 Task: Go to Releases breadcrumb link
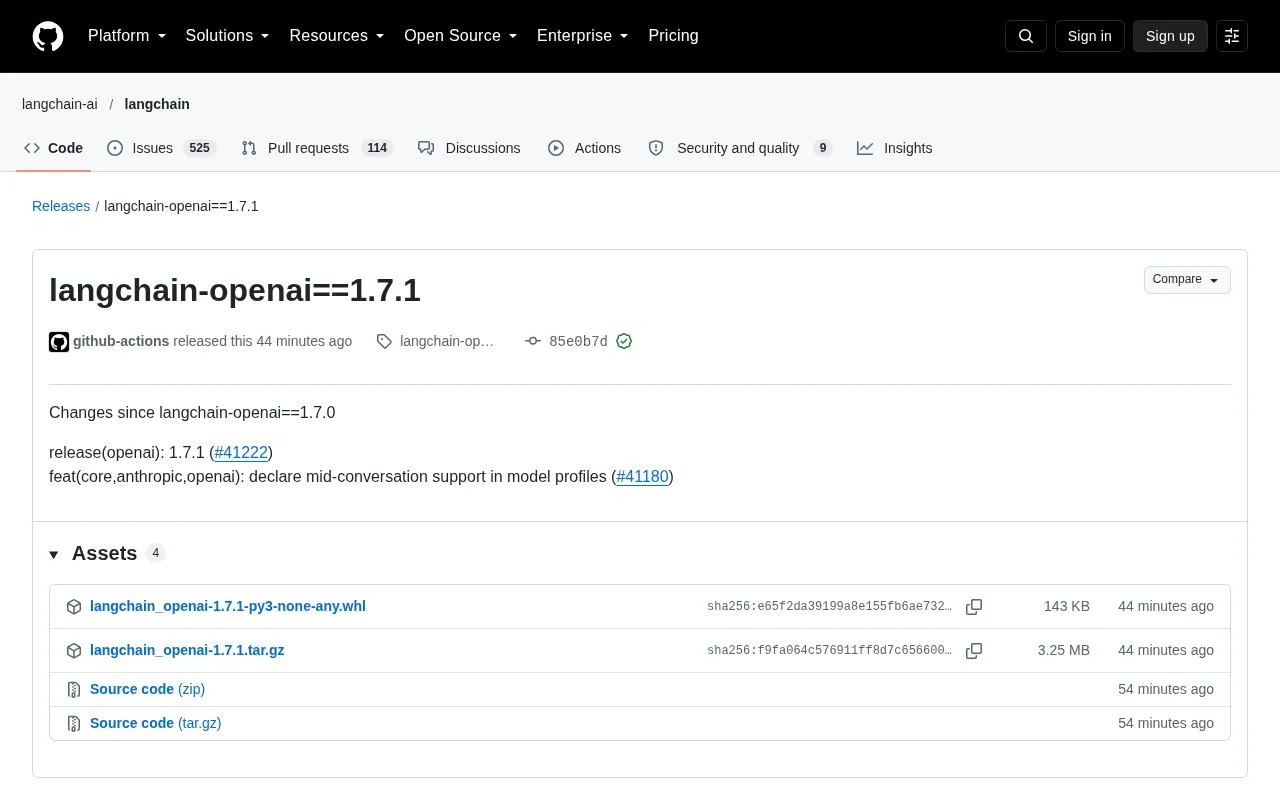(61, 206)
